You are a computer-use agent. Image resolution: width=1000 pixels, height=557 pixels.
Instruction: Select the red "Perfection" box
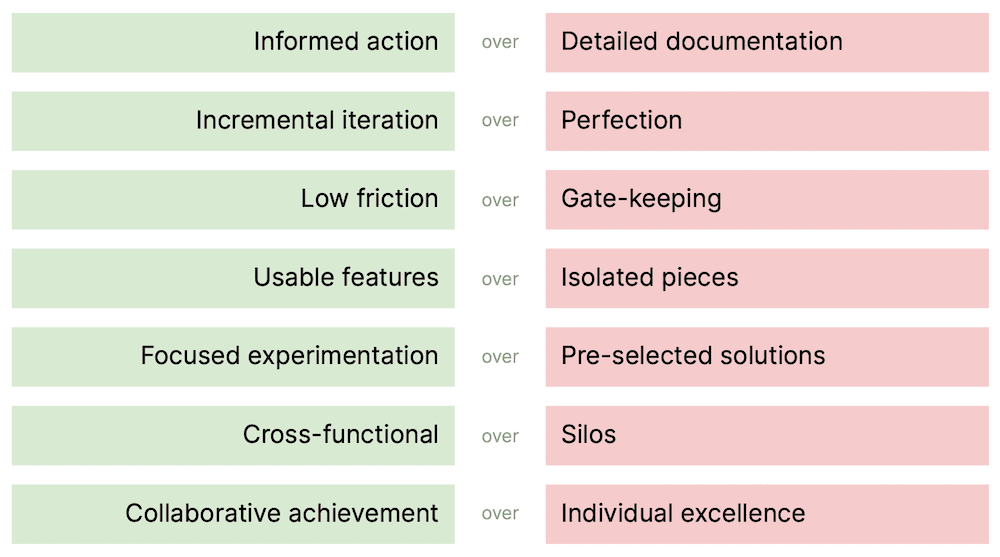pyautogui.click(x=766, y=121)
